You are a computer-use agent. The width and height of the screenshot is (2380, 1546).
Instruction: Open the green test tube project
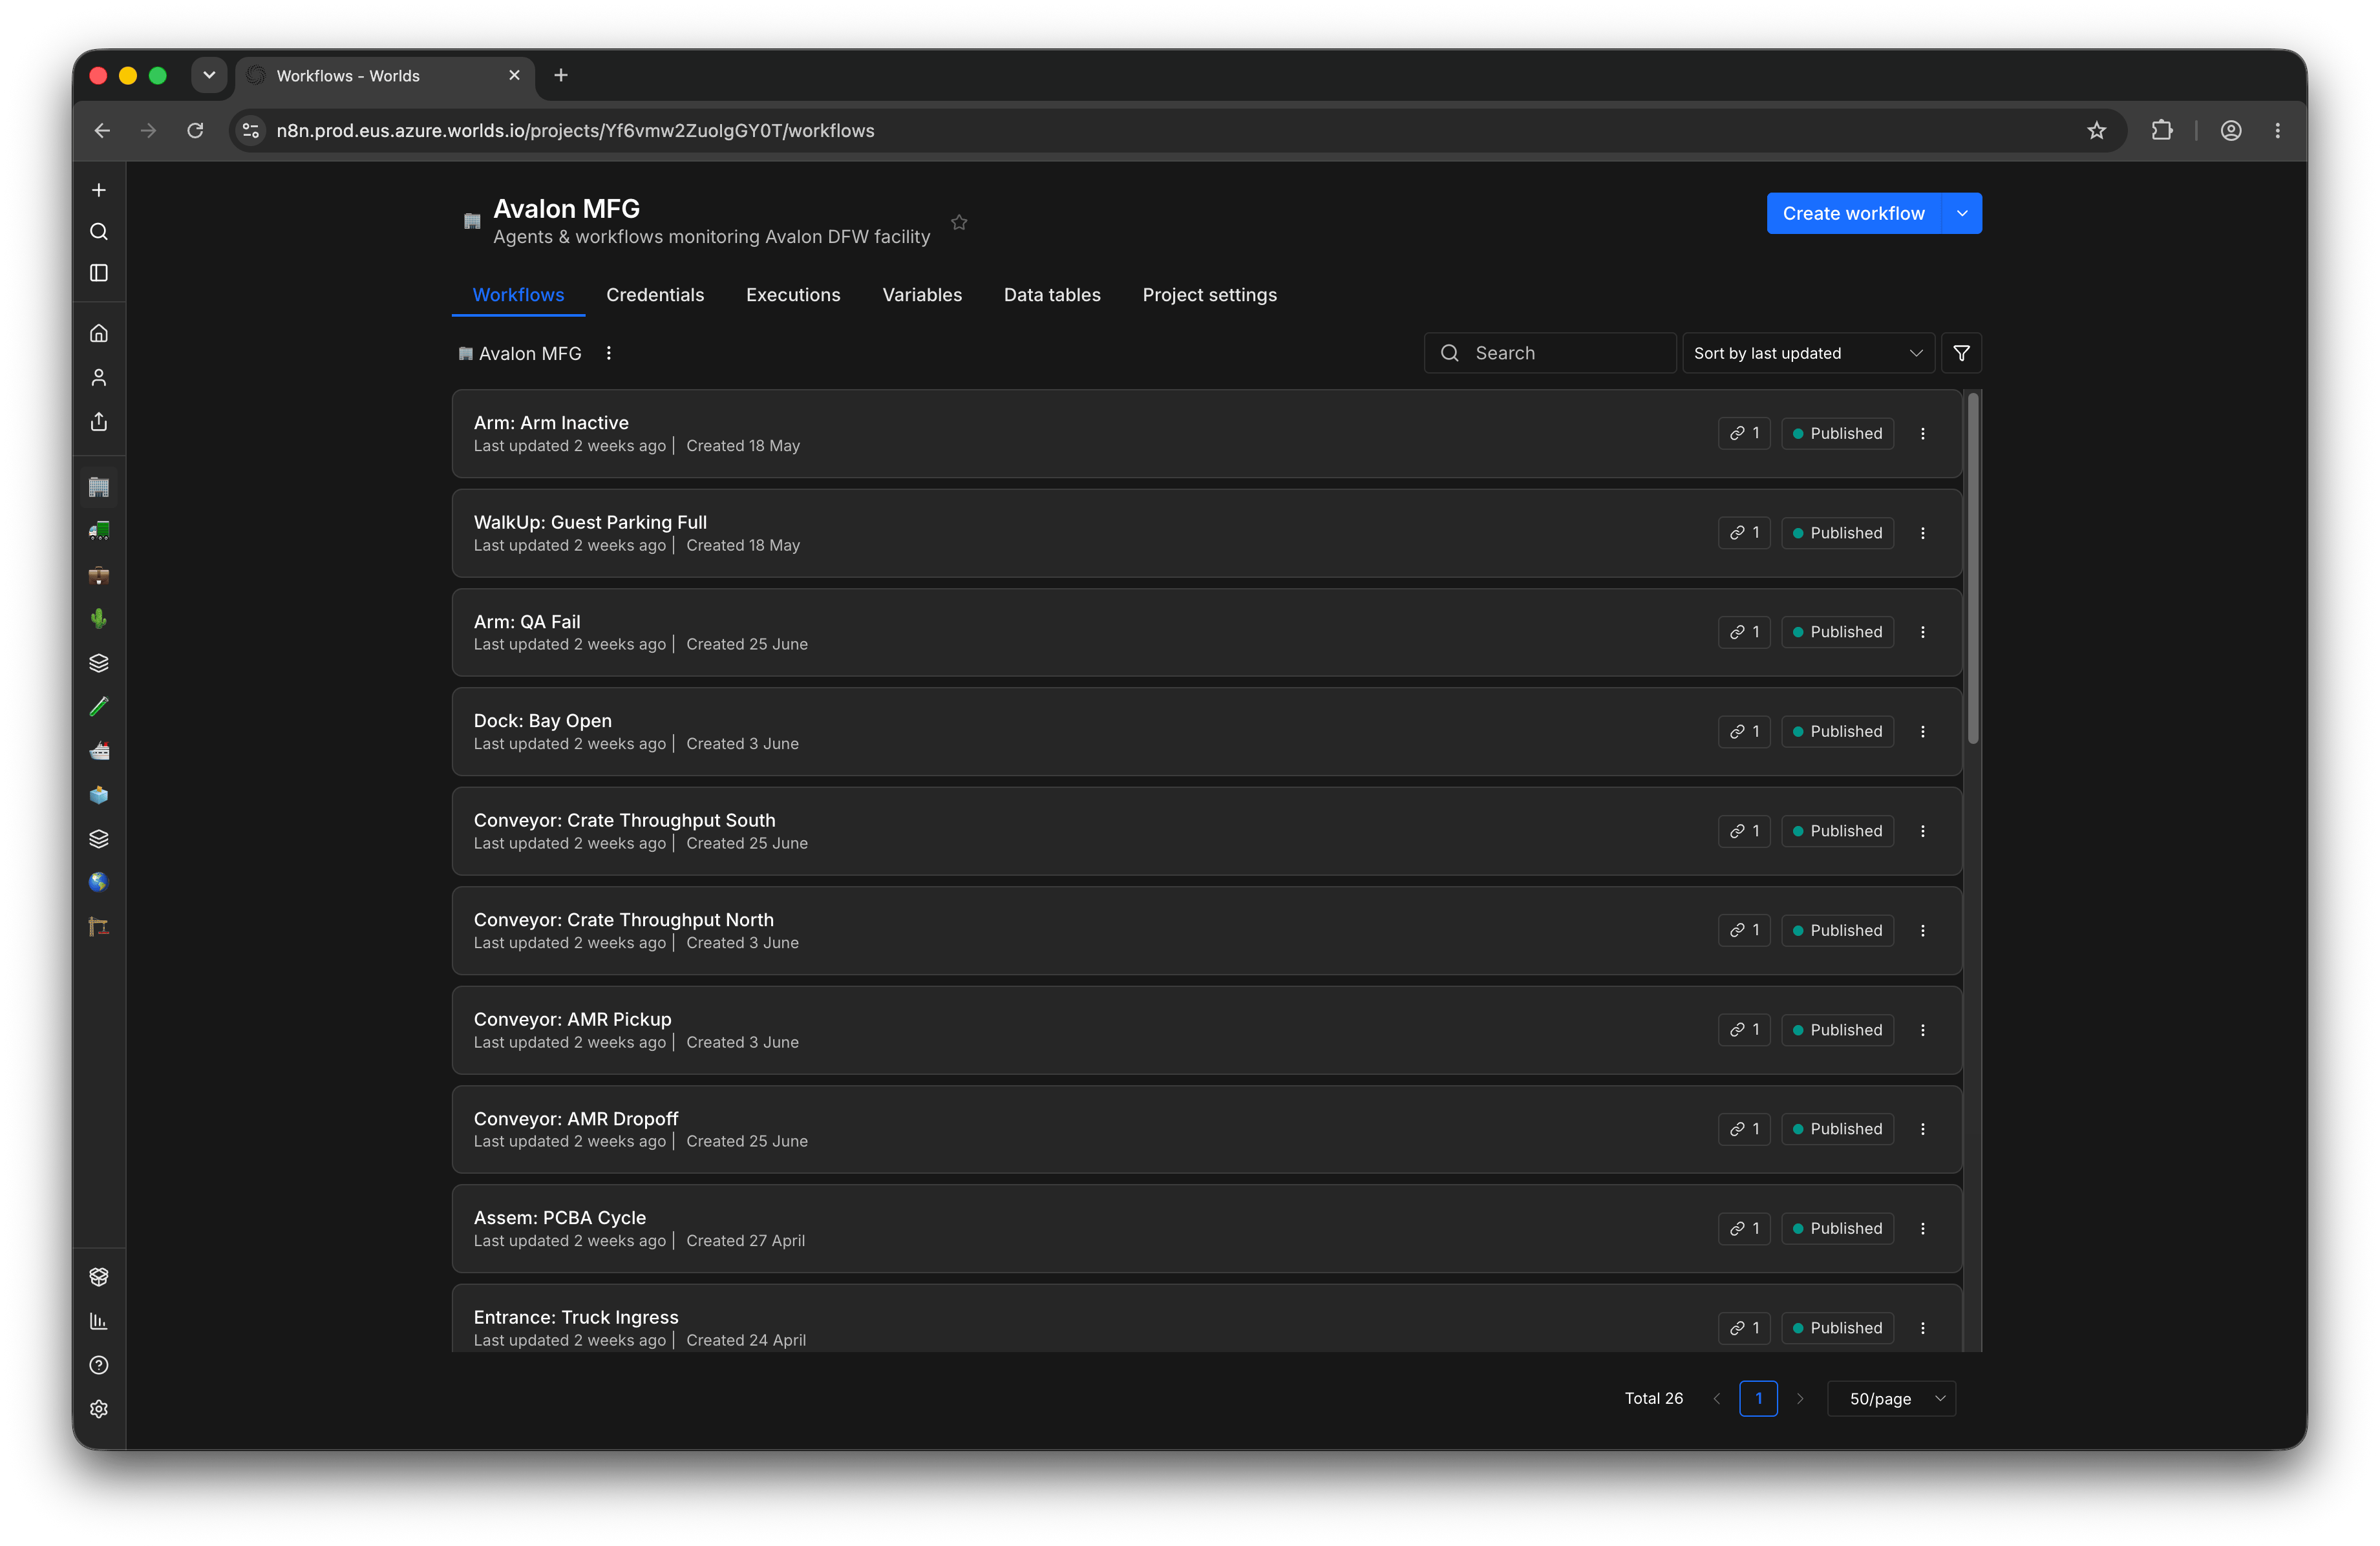pos(99,707)
